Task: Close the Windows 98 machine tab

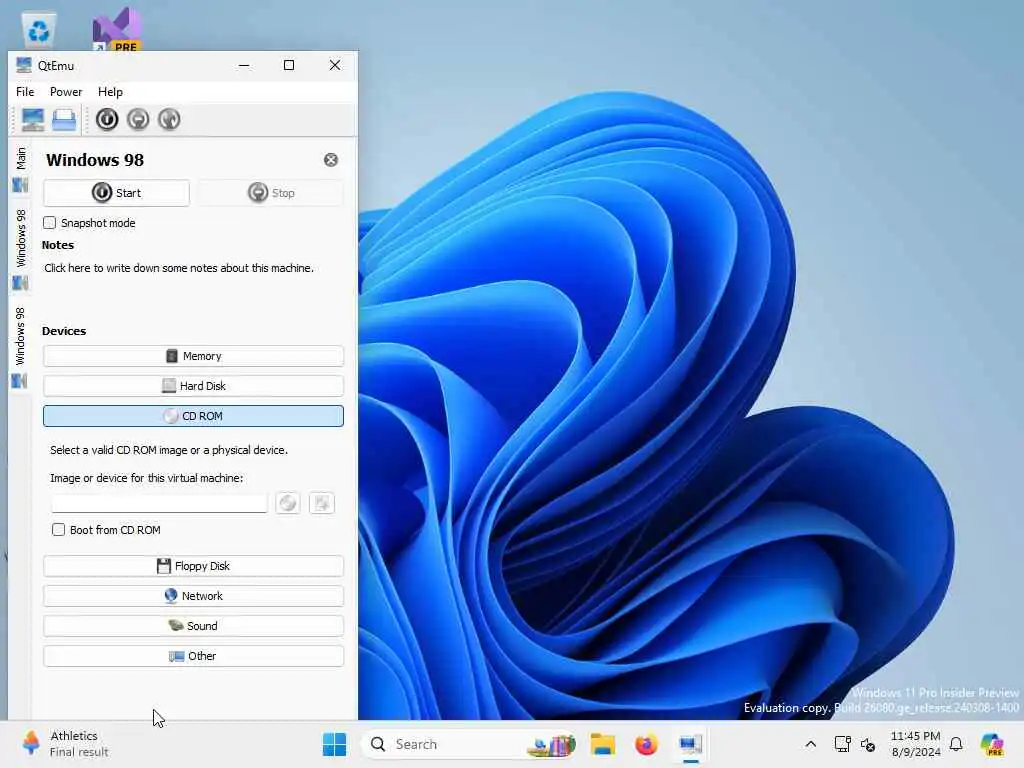Action: [331, 160]
